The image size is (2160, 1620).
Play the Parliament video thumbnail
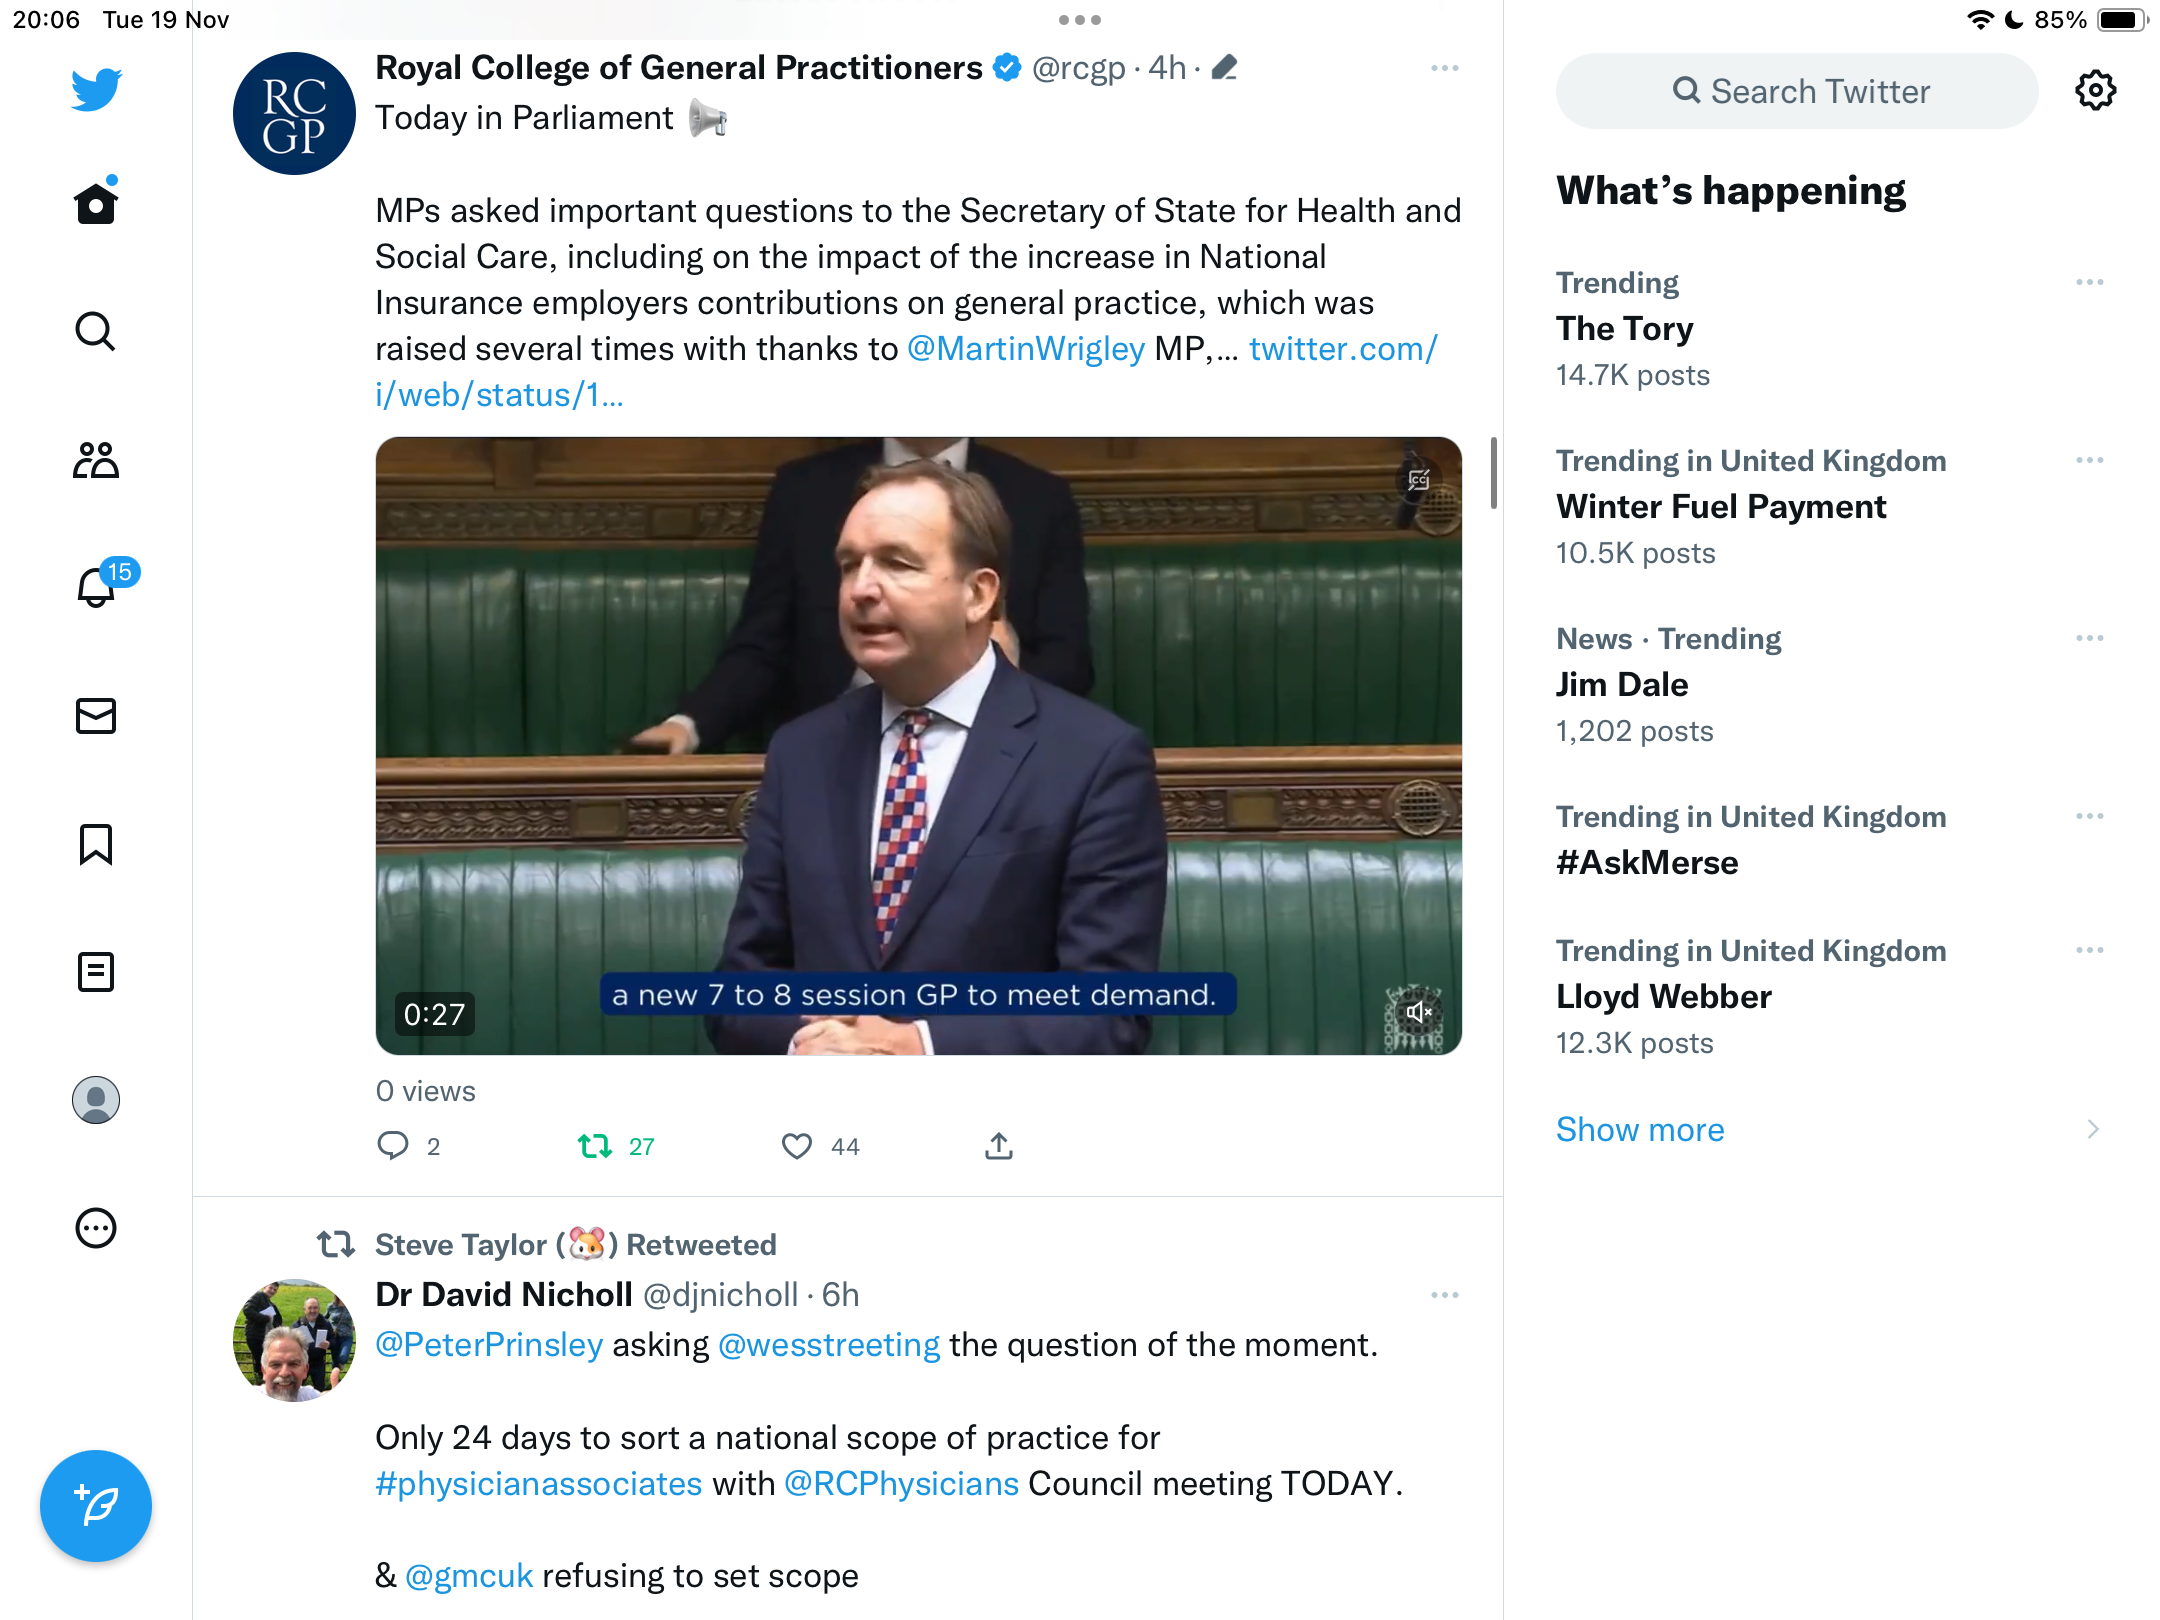918,745
